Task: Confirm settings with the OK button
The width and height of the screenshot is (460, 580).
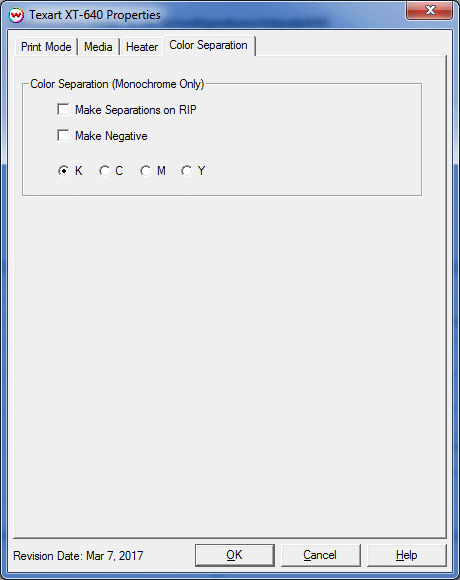Action: click(x=235, y=555)
